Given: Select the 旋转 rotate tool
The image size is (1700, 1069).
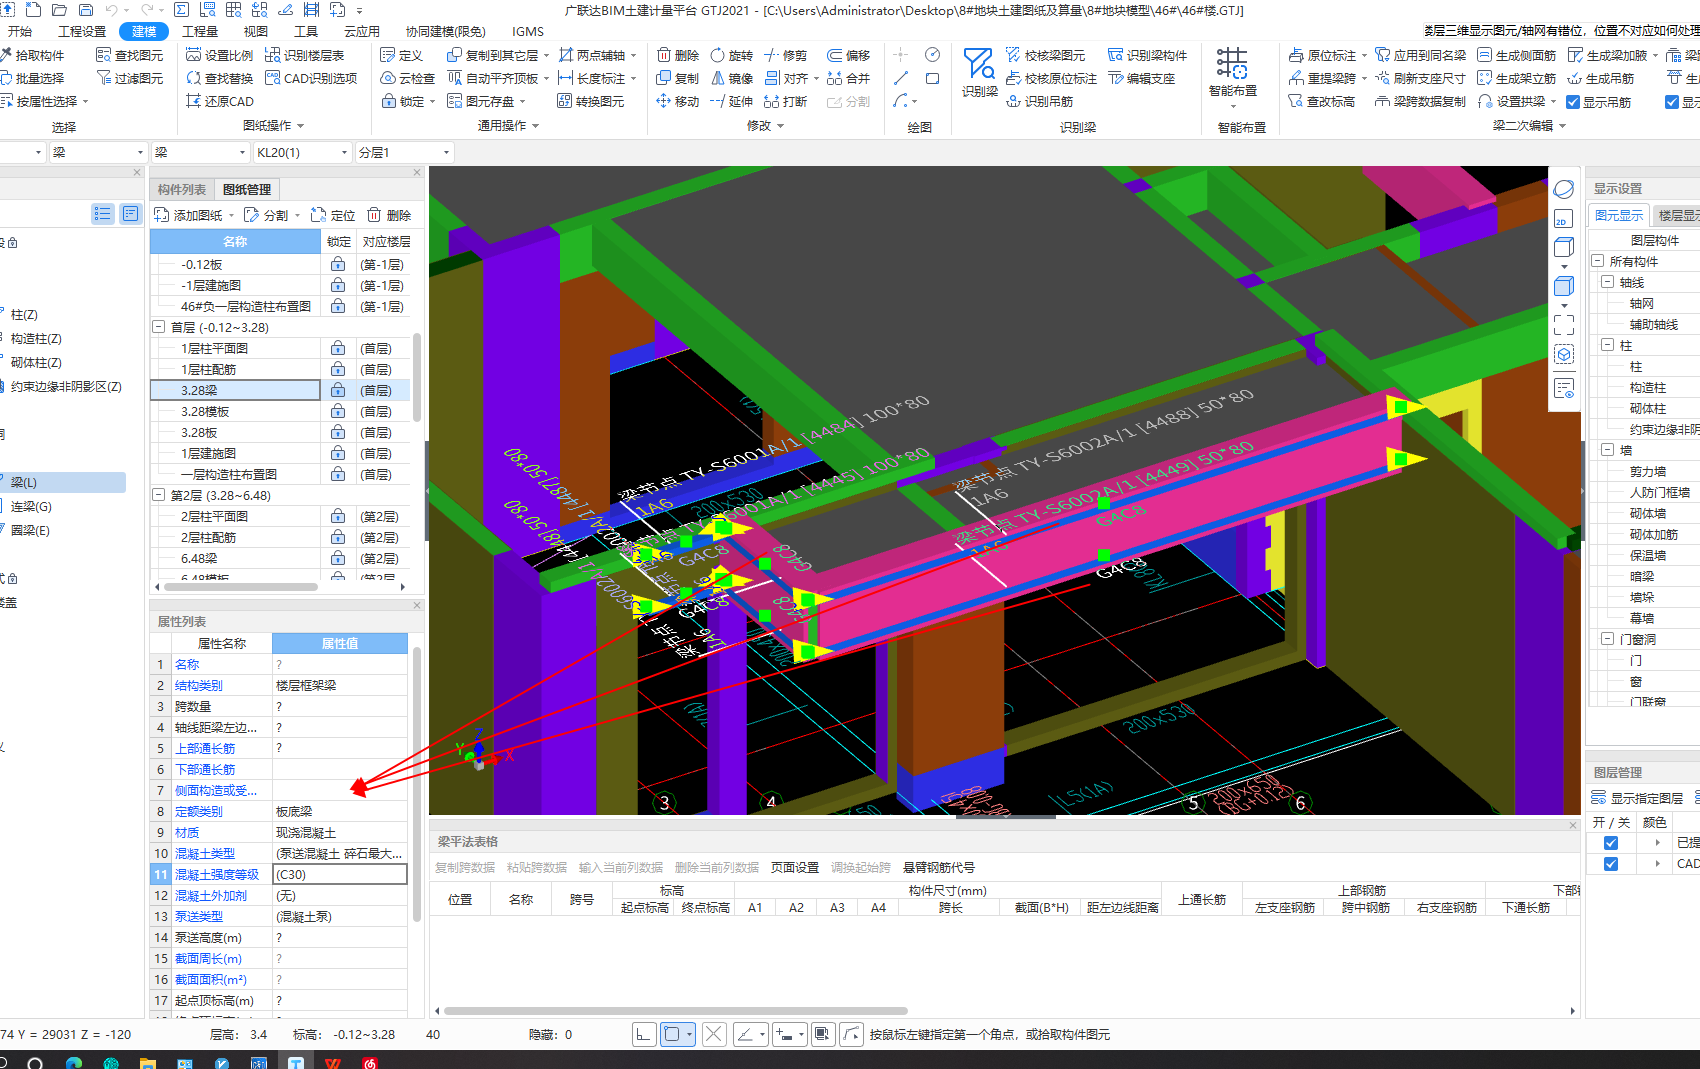Looking at the screenshot, I should click(x=731, y=55).
